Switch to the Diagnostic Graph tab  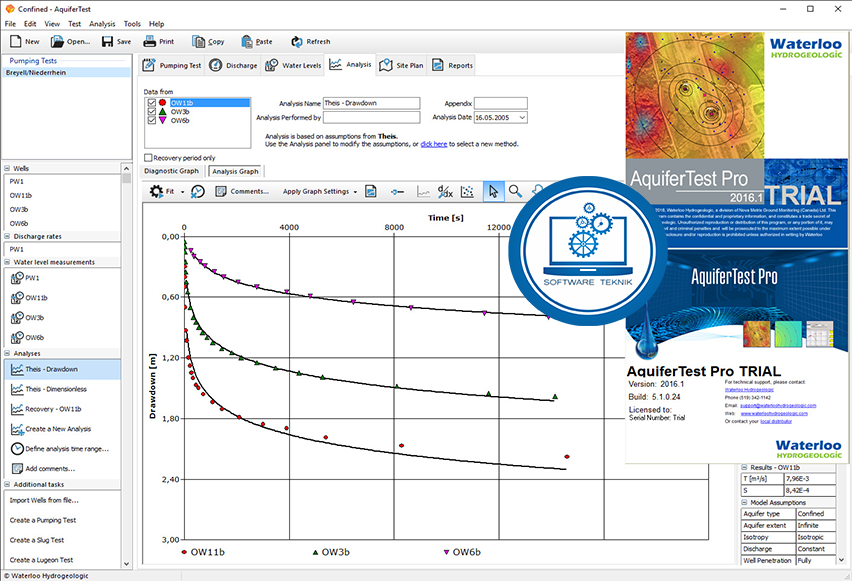172,171
